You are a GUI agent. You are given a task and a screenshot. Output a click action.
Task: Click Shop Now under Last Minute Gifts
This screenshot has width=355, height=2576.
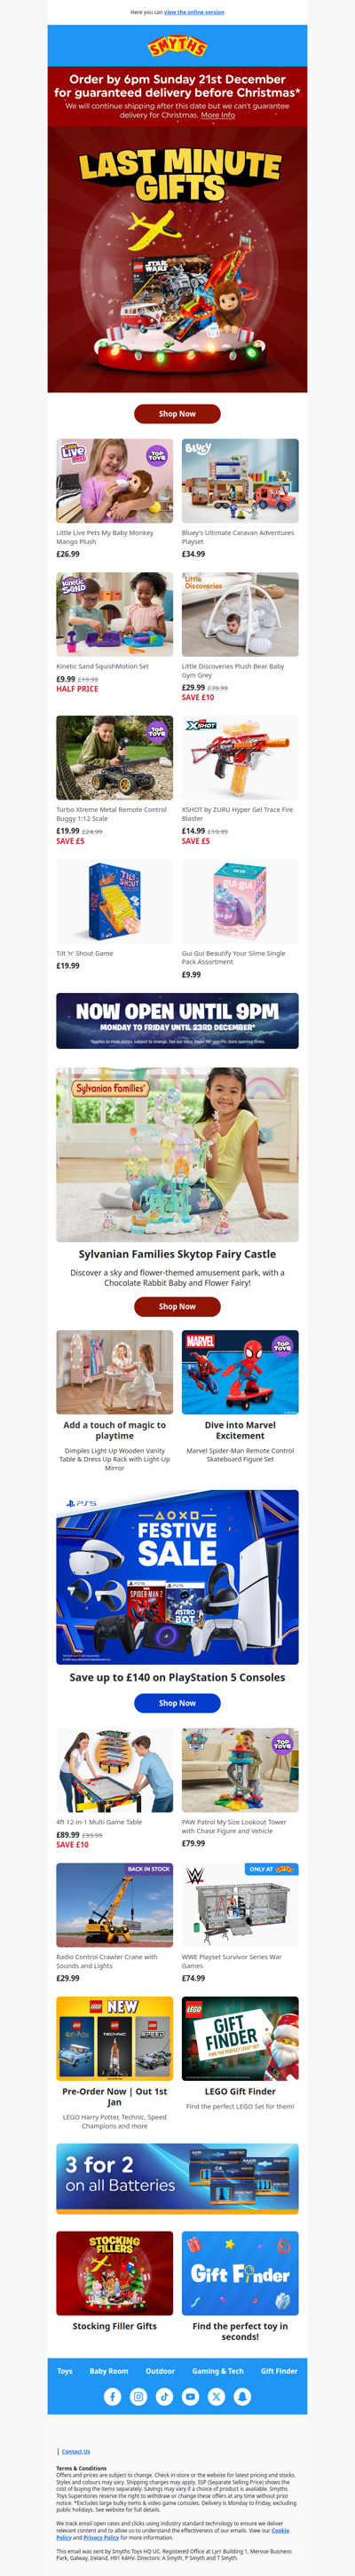click(177, 413)
